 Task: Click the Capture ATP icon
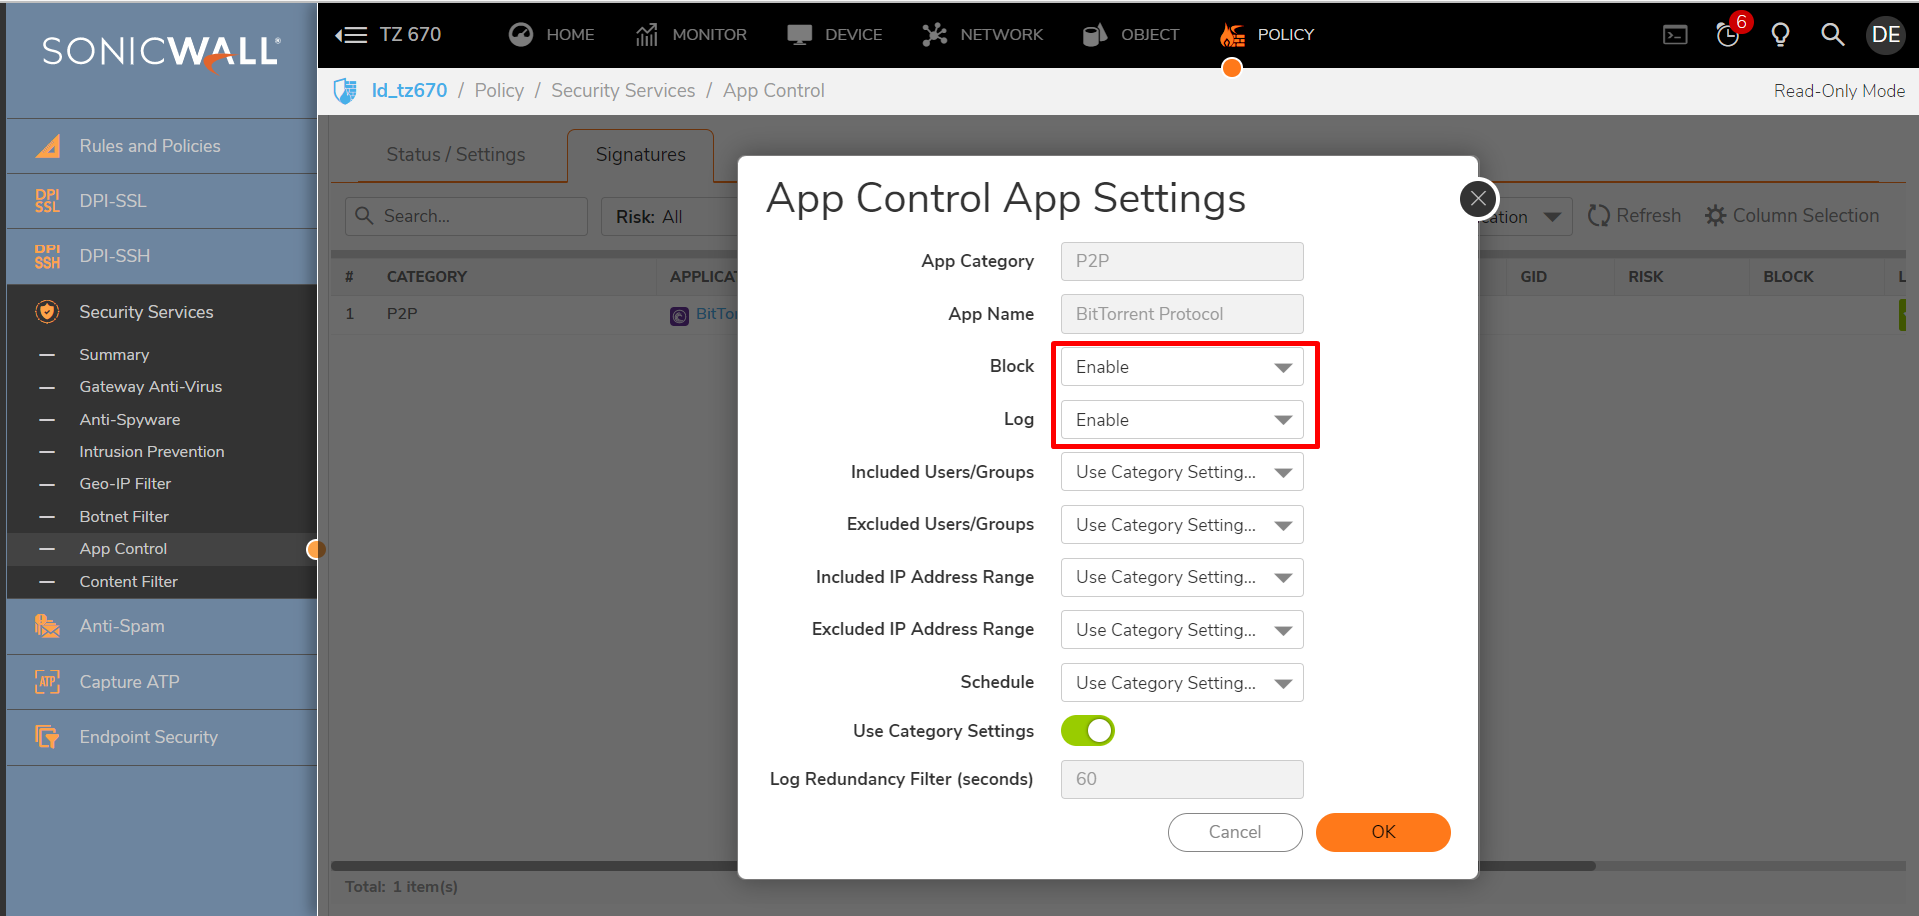coord(47,682)
